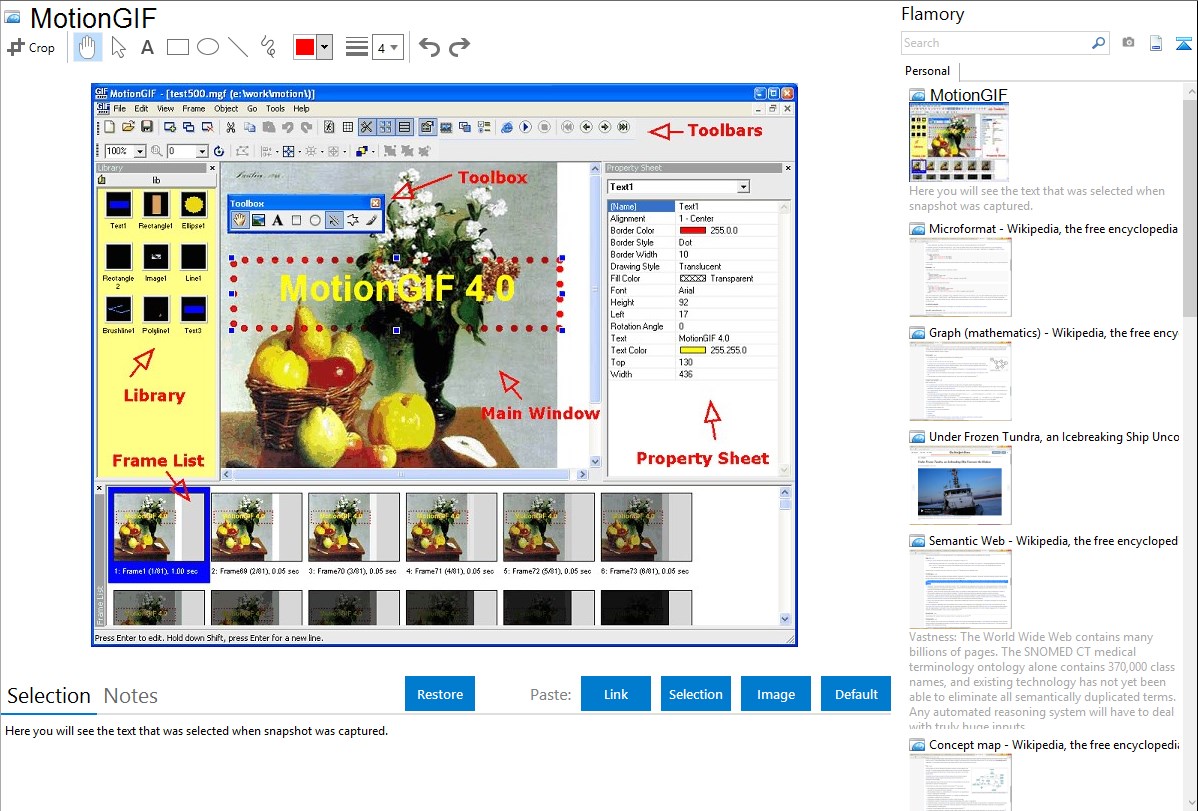Click the search magnifier icon
Screen dimensions: 1198x811
1098,43
